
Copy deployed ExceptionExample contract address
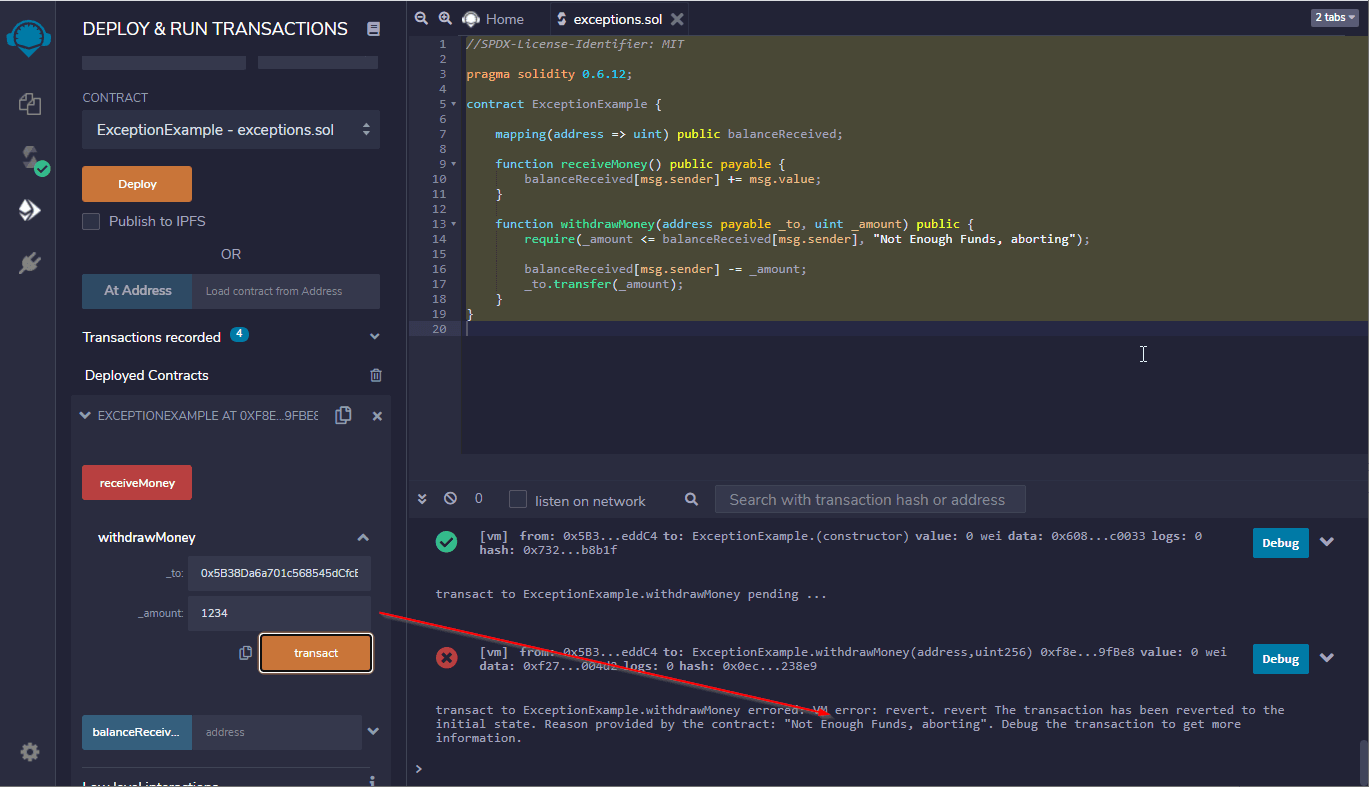(x=343, y=415)
